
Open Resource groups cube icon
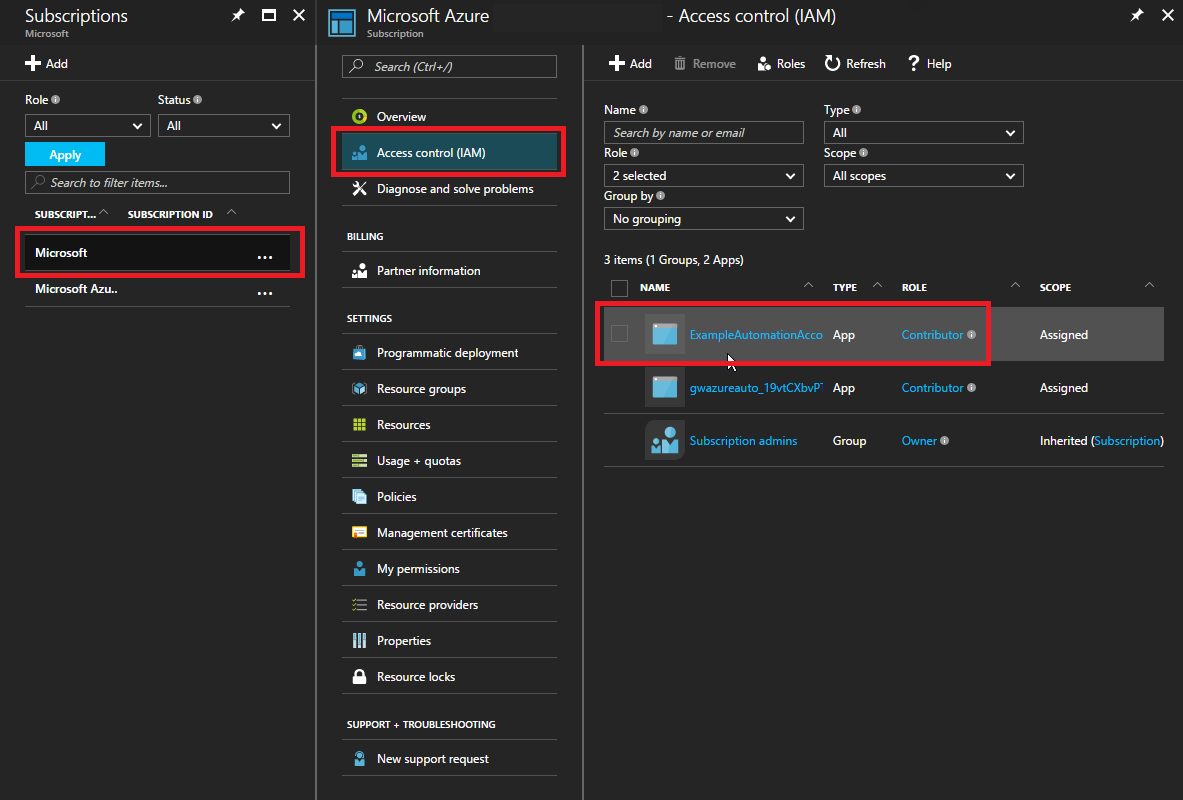click(x=359, y=389)
